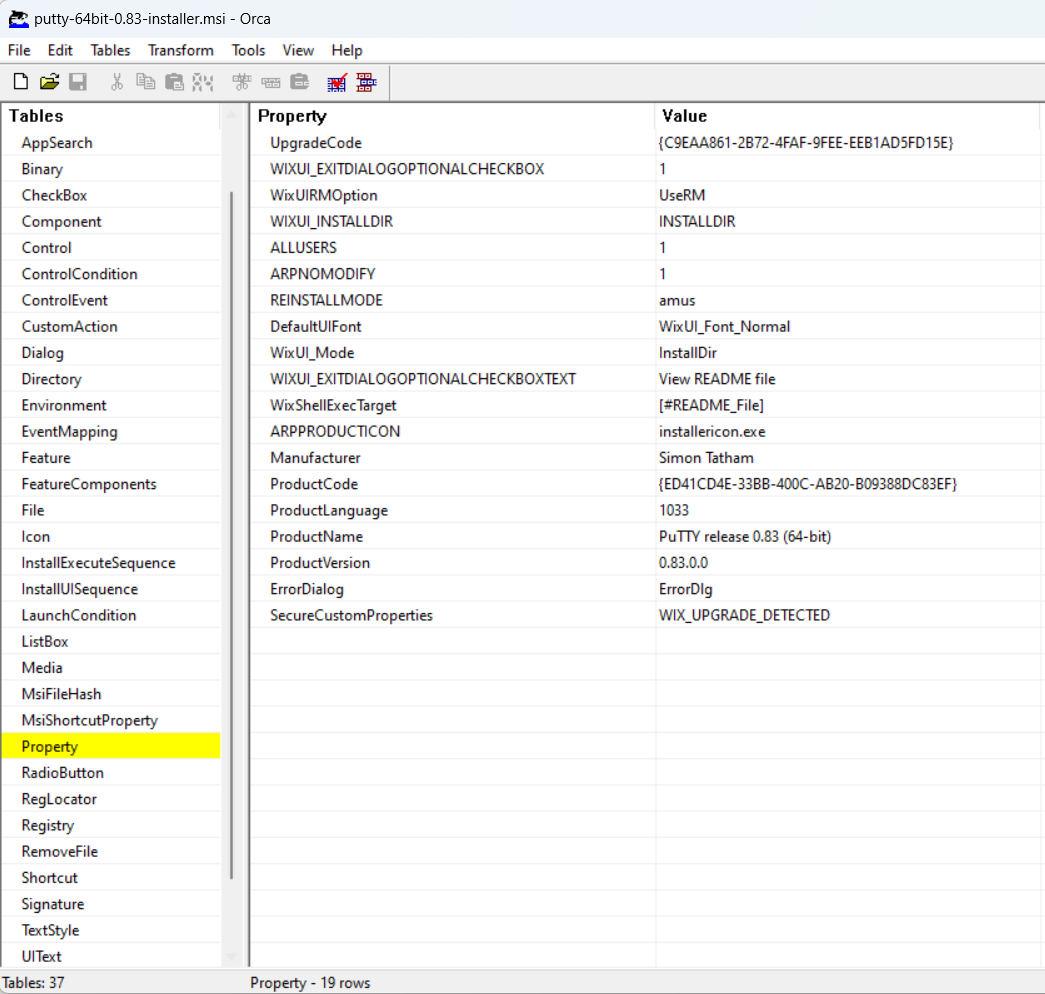The height and width of the screenshot is (994, 1045).
Task: Open an MSI file via the open folder icon
Action: pos(49,82)
